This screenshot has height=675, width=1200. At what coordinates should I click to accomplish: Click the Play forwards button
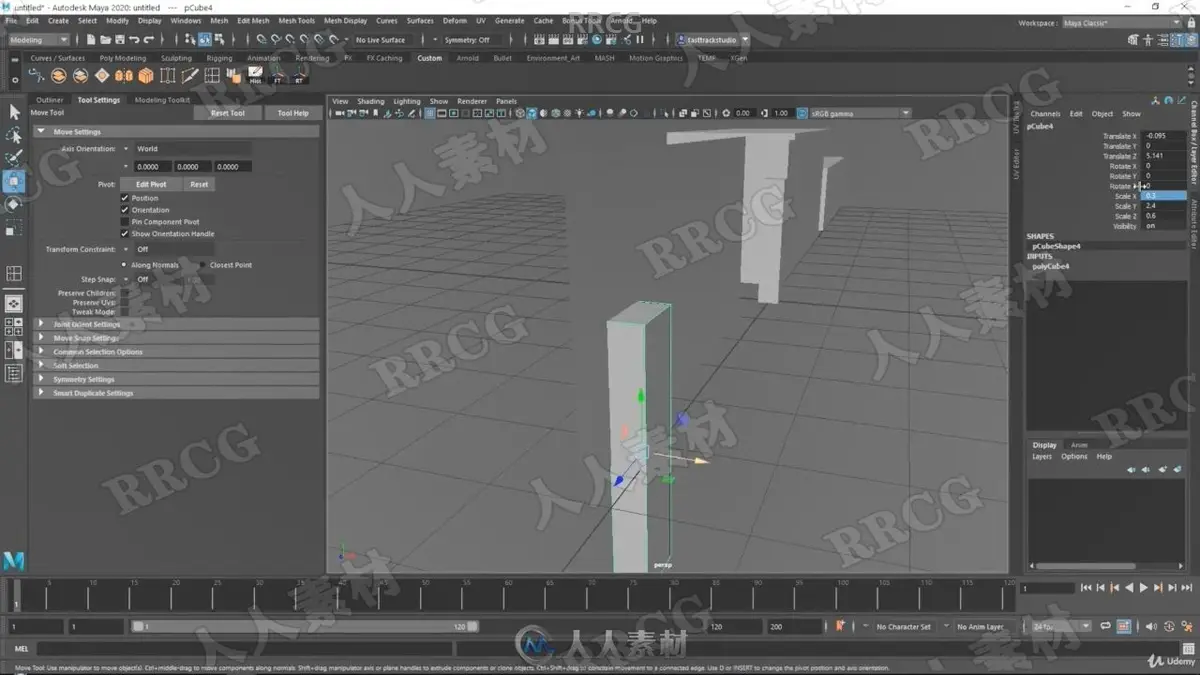[x=1143, y=588]
